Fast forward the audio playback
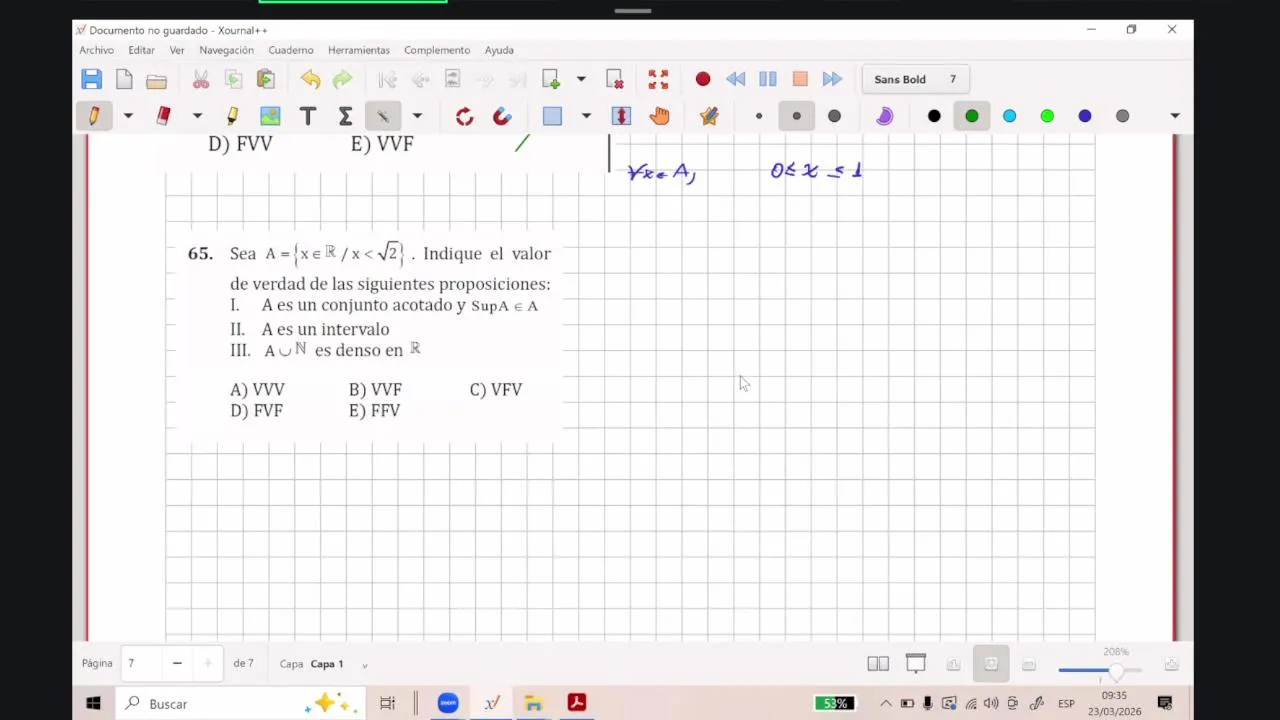1280x720 pixels. 832,80
